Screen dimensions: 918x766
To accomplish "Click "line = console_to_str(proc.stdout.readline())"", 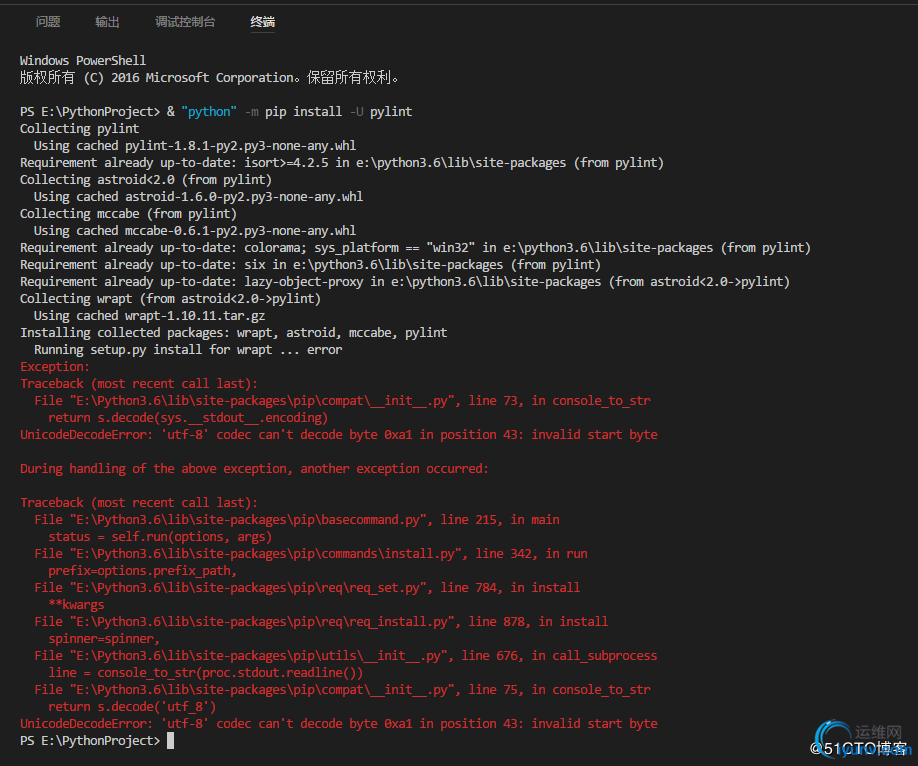I will click(205, 672).
